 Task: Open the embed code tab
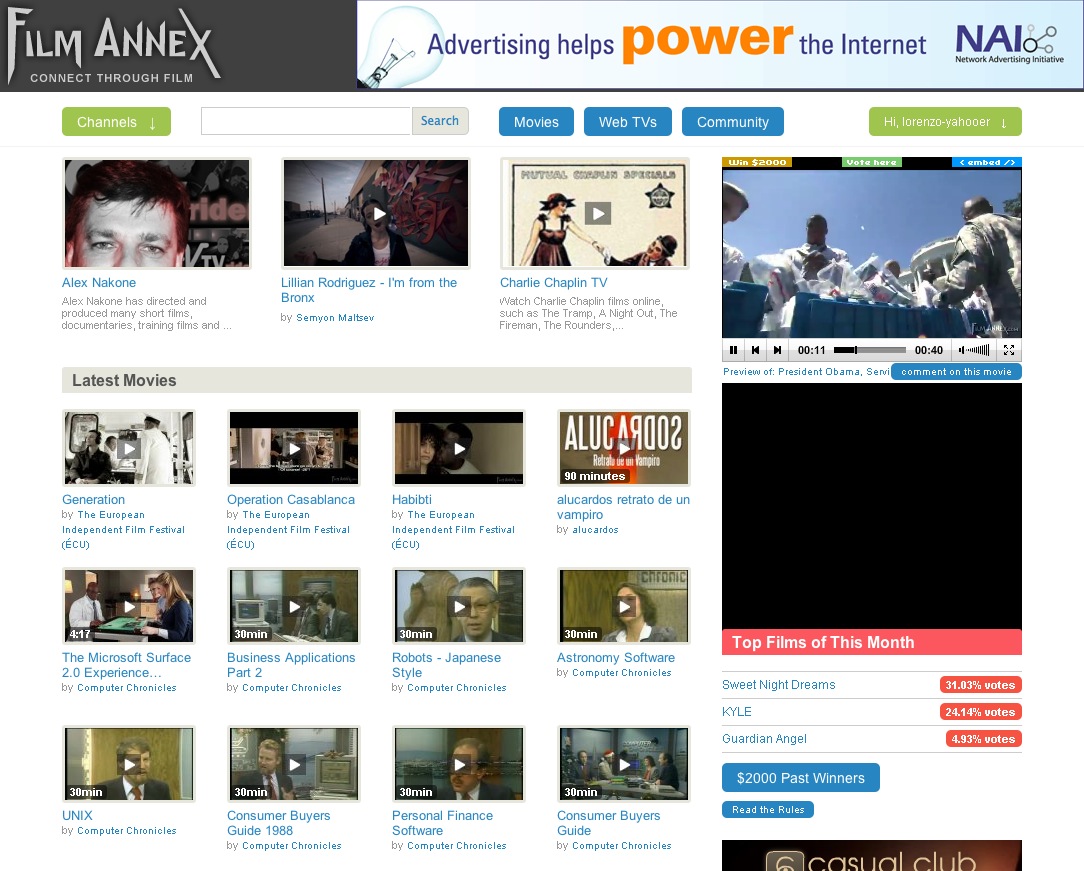click(x=987, y=162)
